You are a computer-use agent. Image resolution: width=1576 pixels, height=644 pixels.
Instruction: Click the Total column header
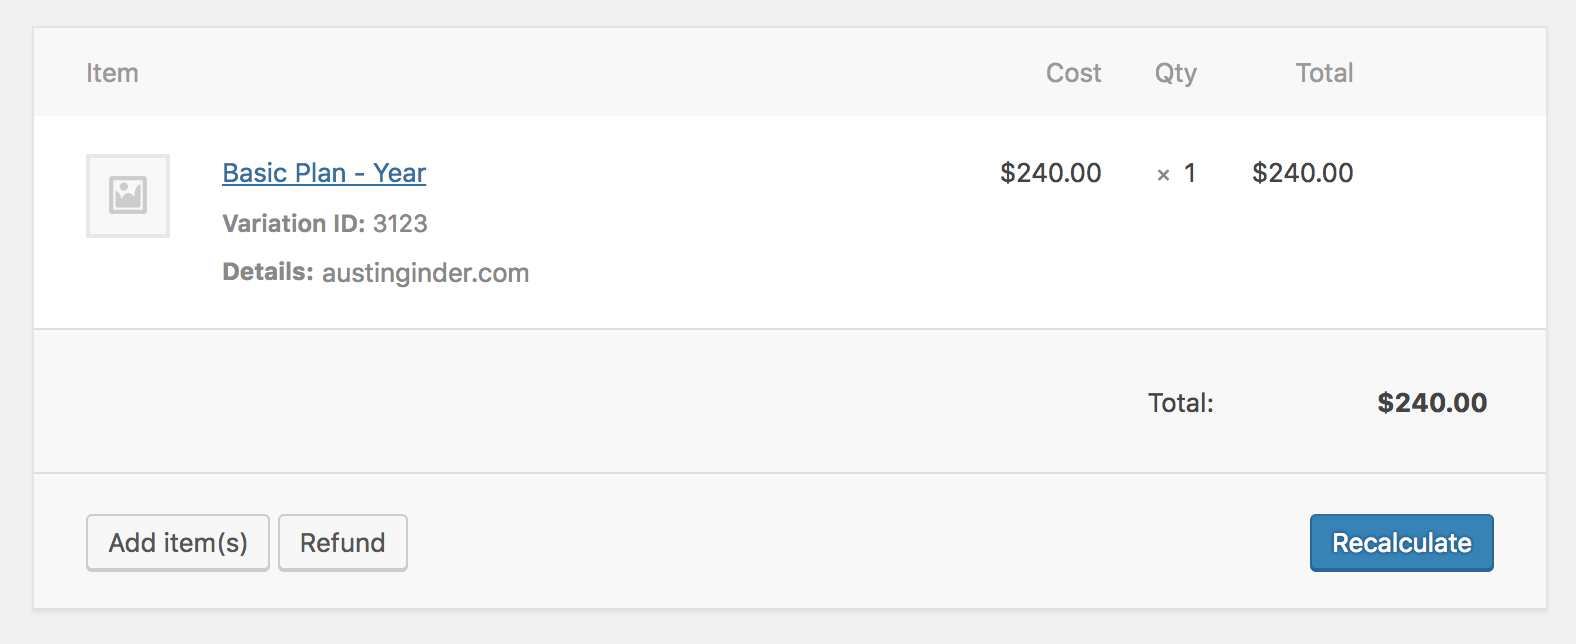click(x=1324, y=73)
